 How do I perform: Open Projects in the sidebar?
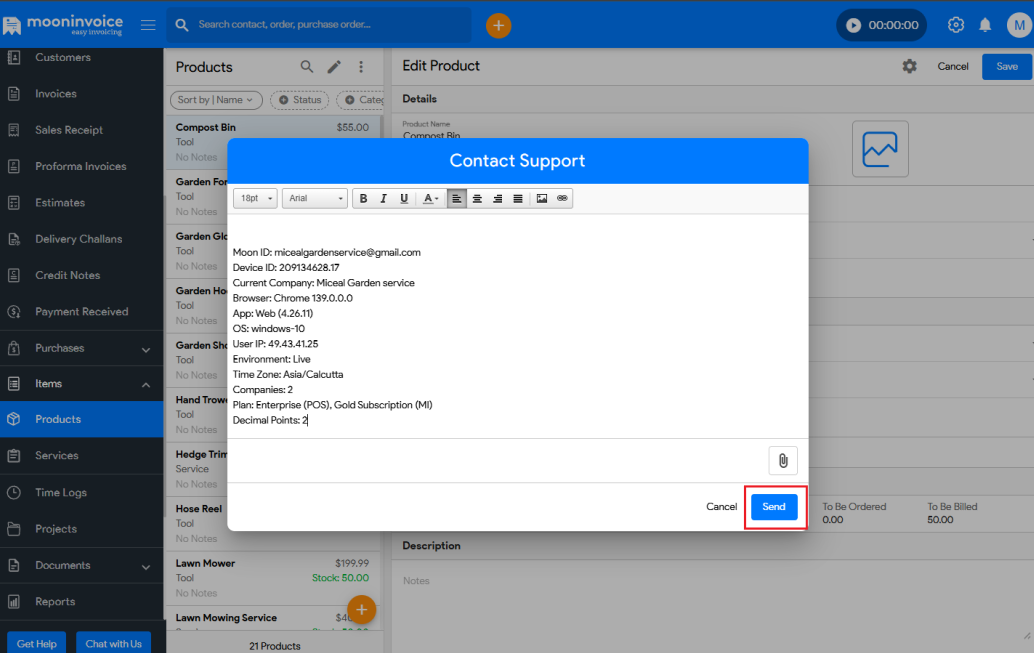tap(82, 528)
